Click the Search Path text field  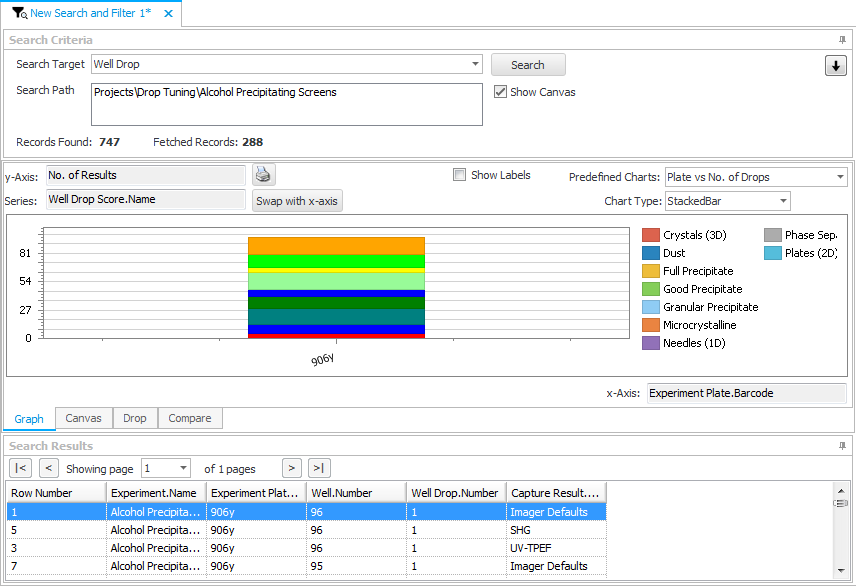point(287,104)
